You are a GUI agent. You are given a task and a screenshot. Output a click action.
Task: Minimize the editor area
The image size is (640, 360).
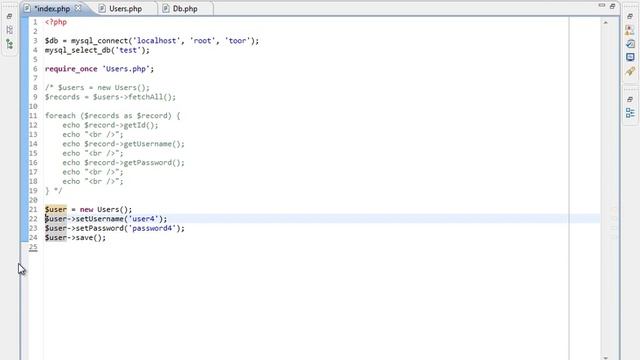click(602, 6)
